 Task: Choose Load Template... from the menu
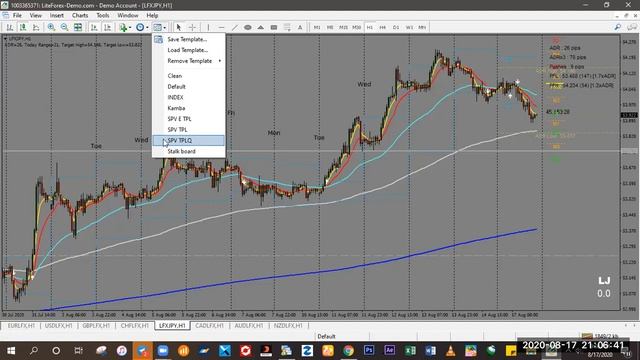point(189,50)
